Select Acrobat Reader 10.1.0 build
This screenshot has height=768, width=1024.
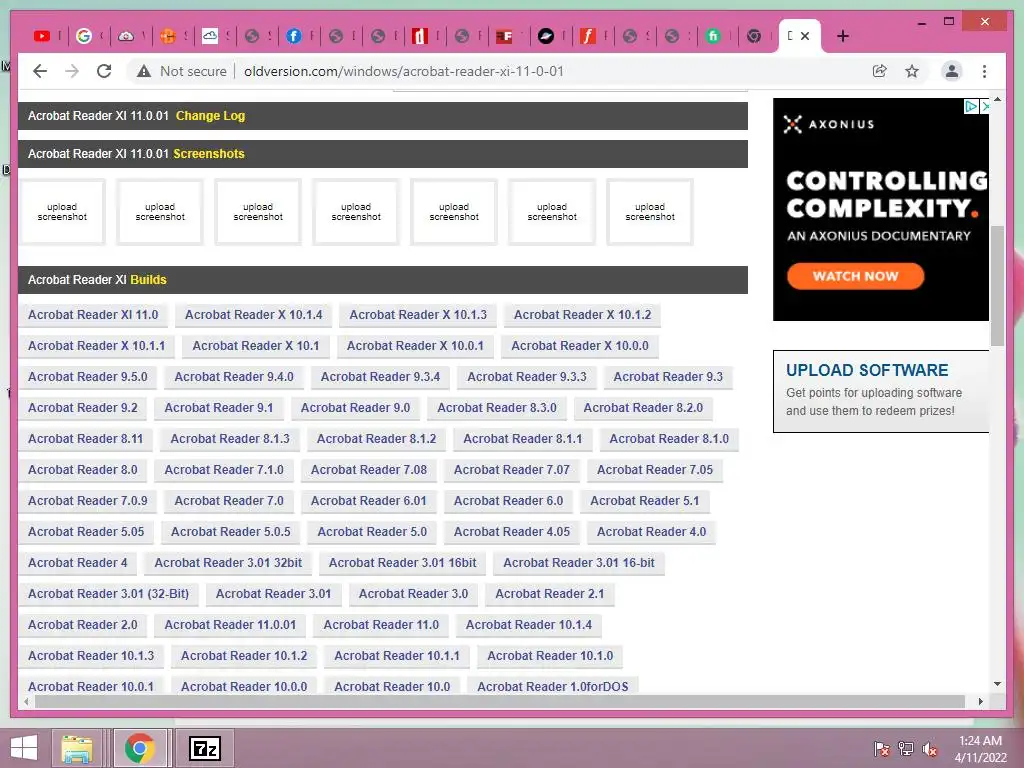[550, 656]
